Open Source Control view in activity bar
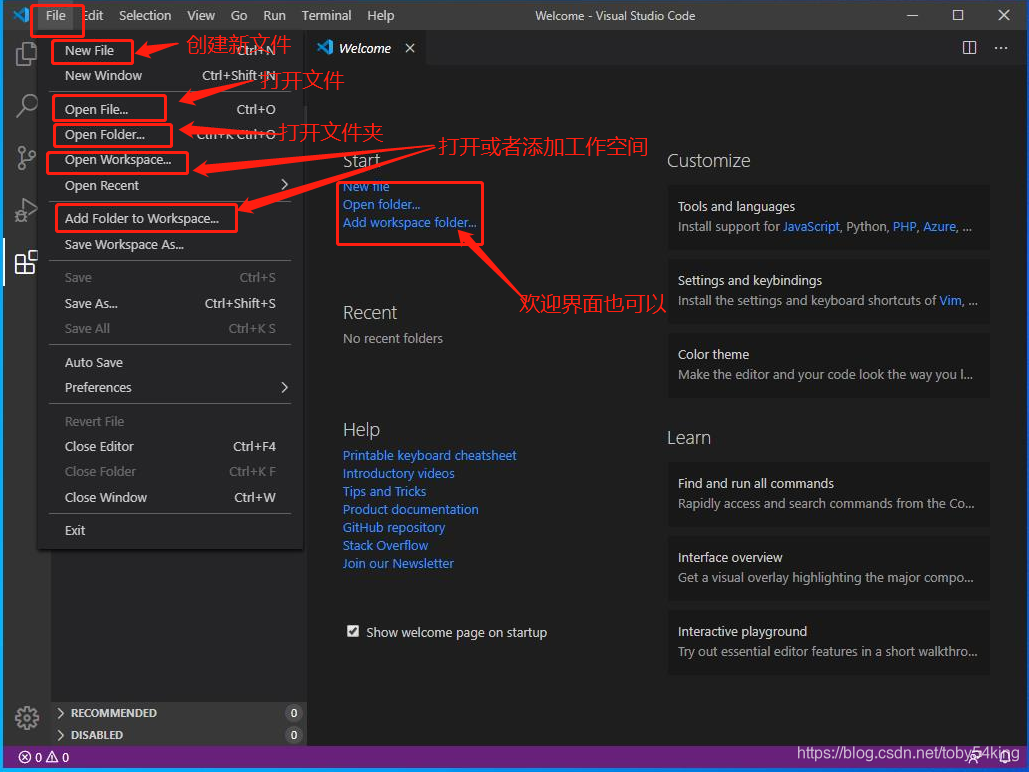The height and width of the screenshot is (772, 1029). (26, 158)
